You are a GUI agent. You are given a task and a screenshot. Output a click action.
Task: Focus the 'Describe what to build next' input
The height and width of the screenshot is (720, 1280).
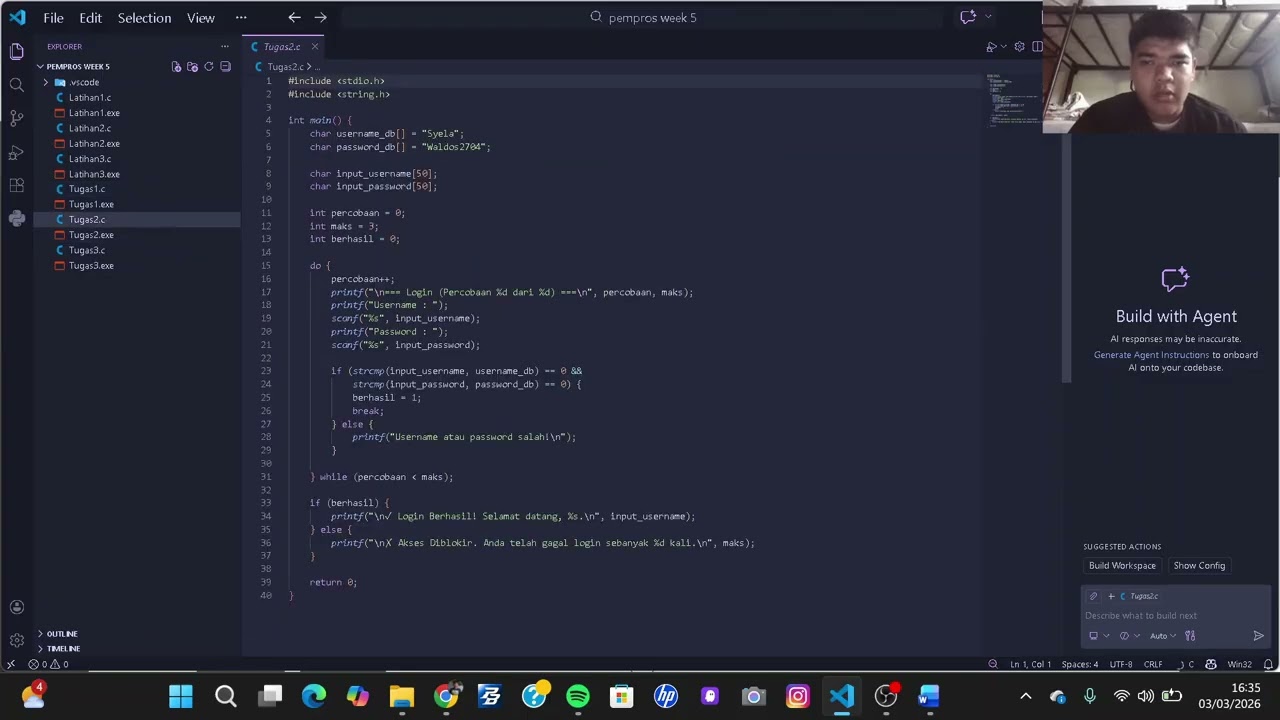click(x=1174, y=616)
